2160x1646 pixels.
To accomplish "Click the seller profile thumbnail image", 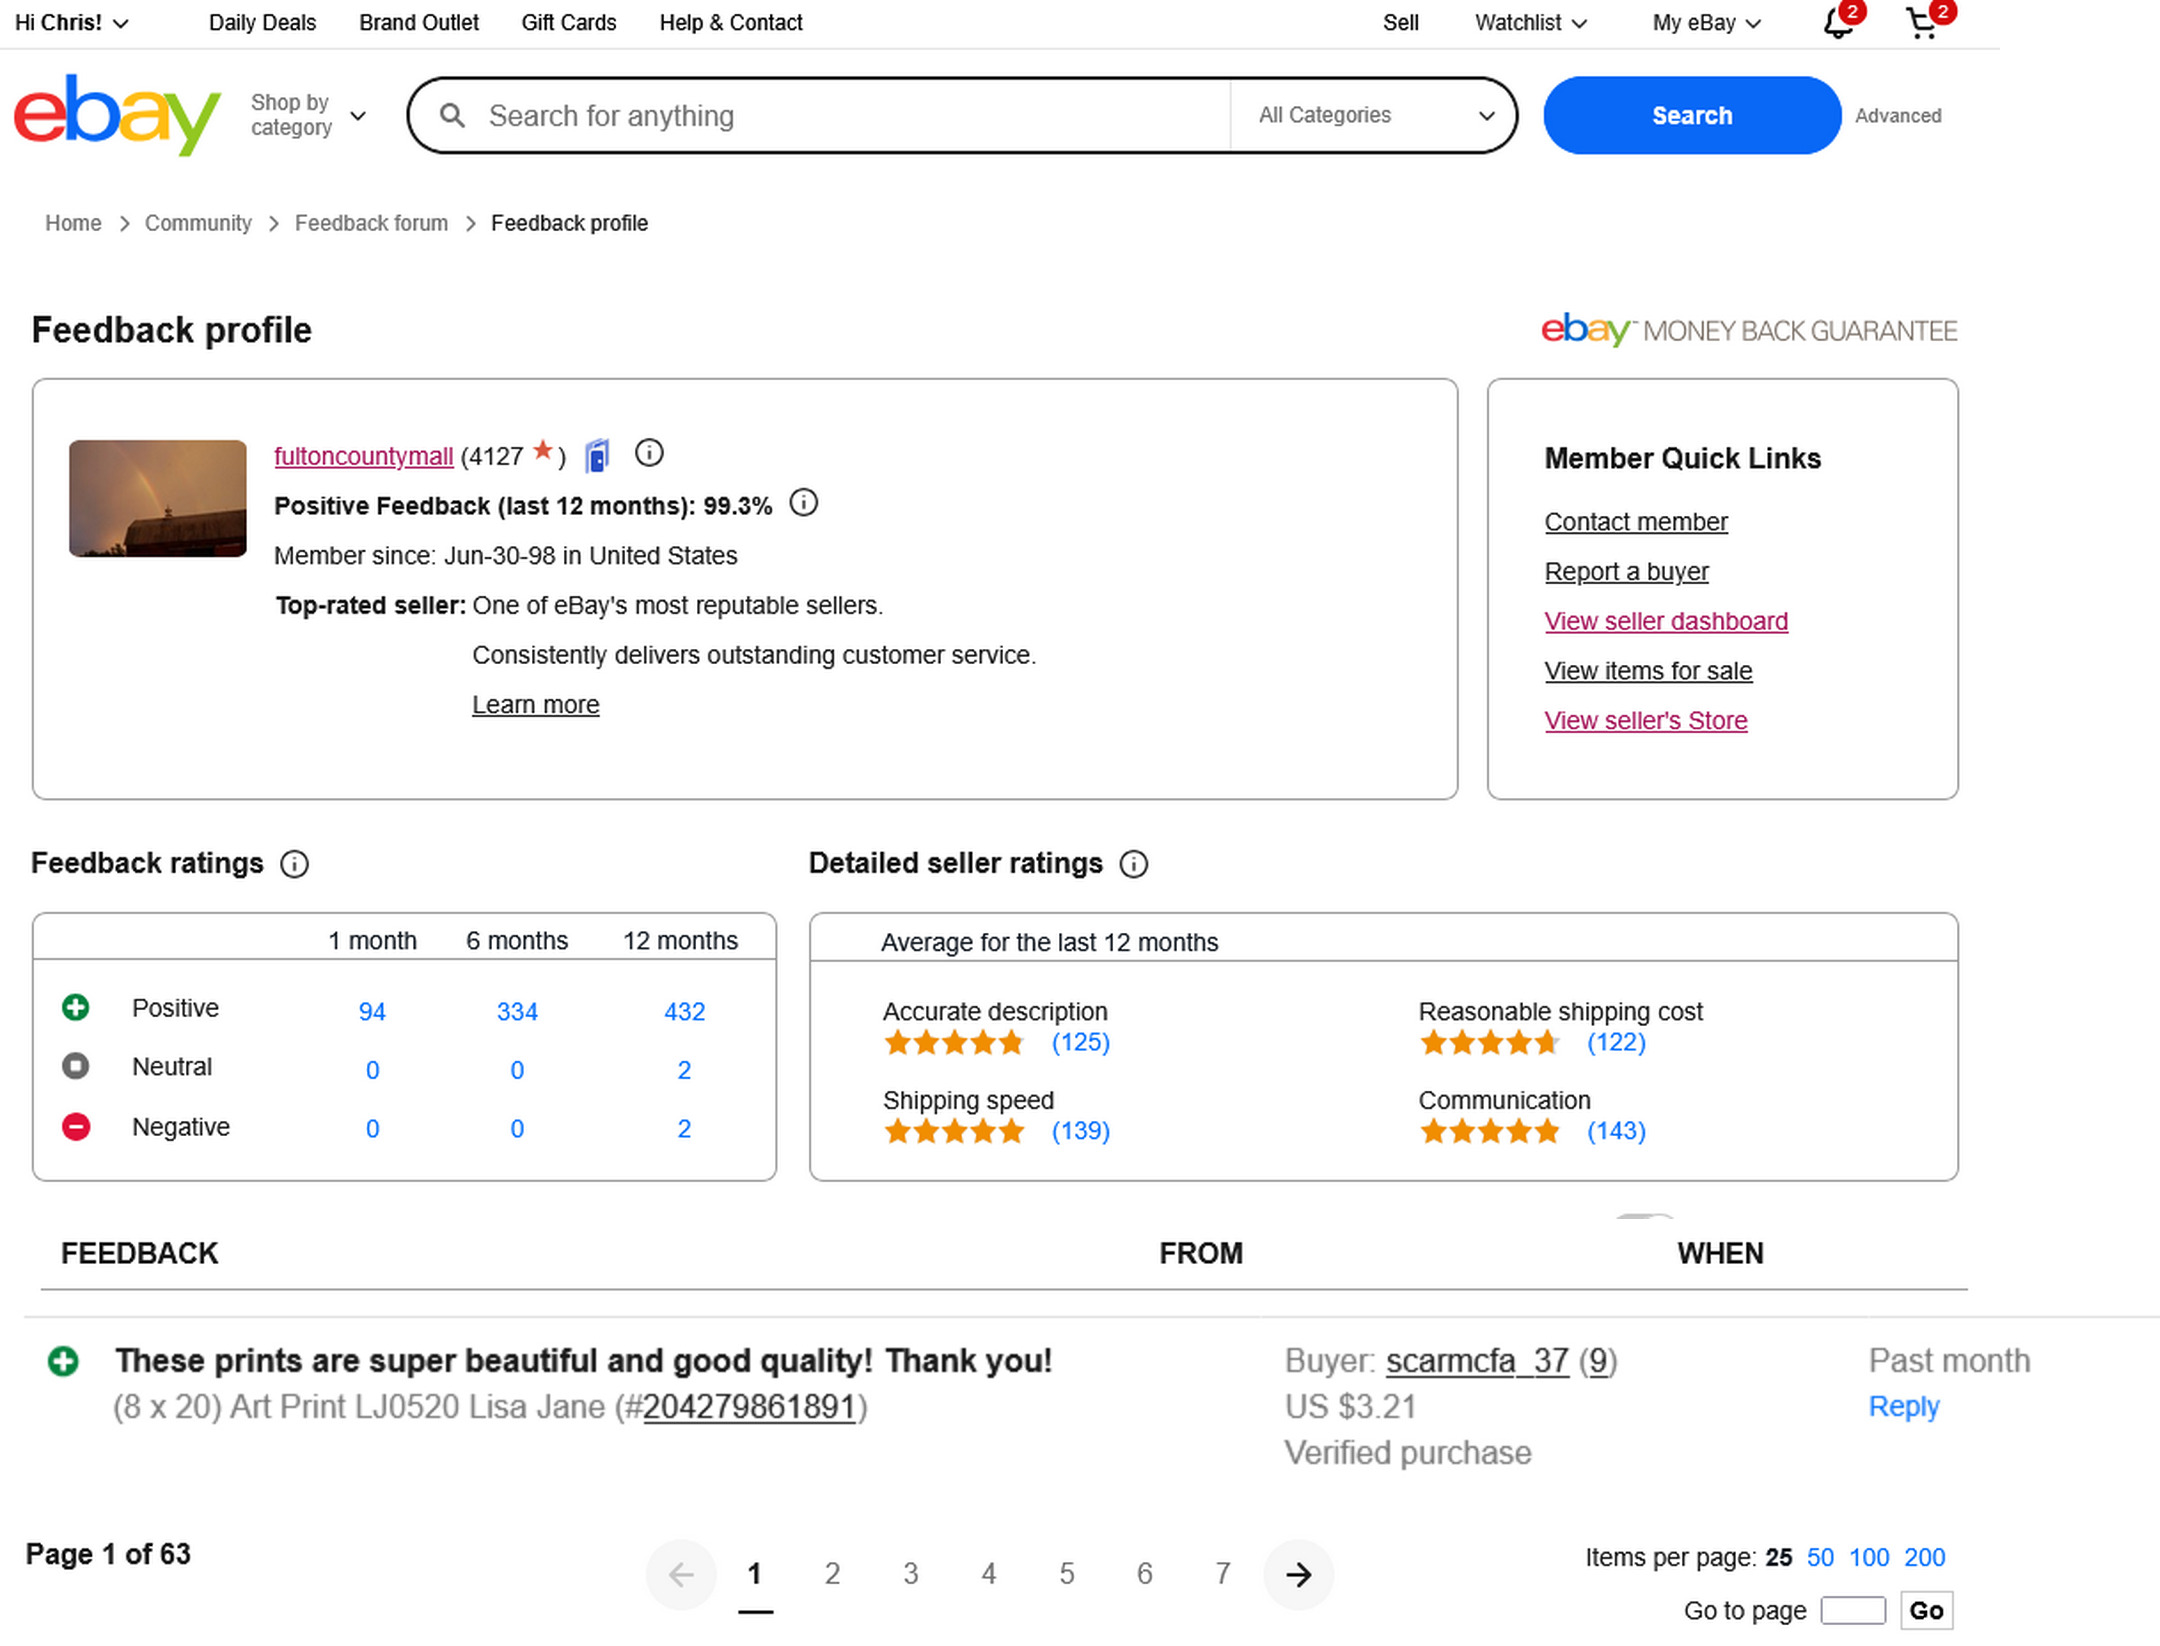I will point(158,498).
